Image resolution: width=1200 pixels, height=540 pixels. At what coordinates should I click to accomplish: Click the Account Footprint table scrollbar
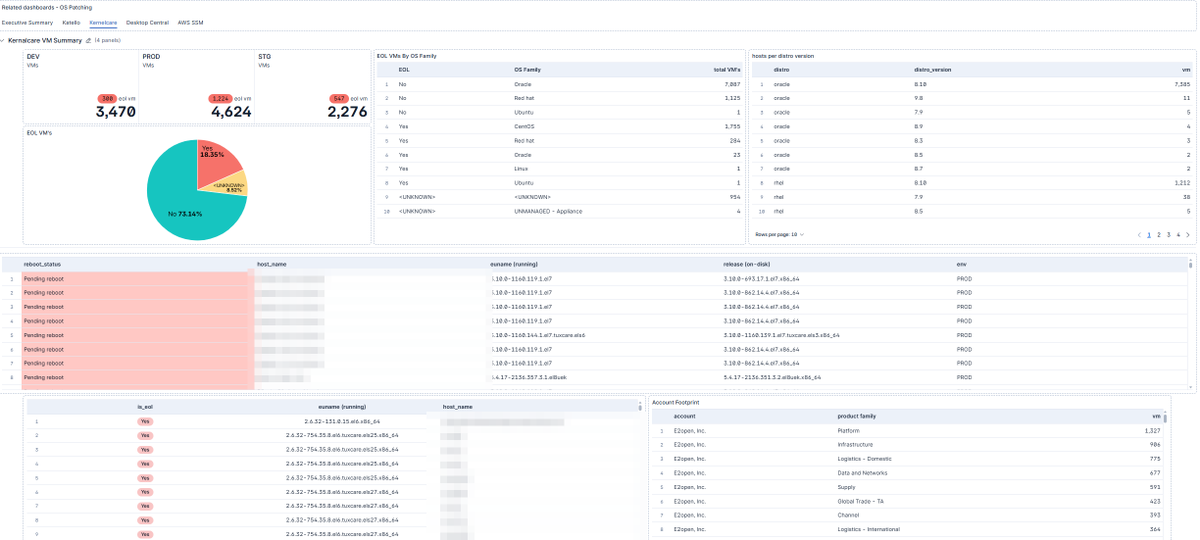1165,416
